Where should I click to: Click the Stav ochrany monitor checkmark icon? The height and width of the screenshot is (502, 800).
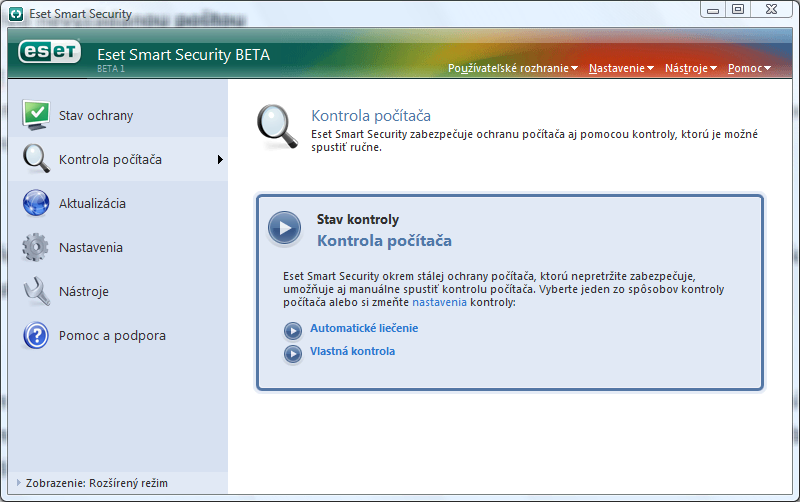point(36,115)
